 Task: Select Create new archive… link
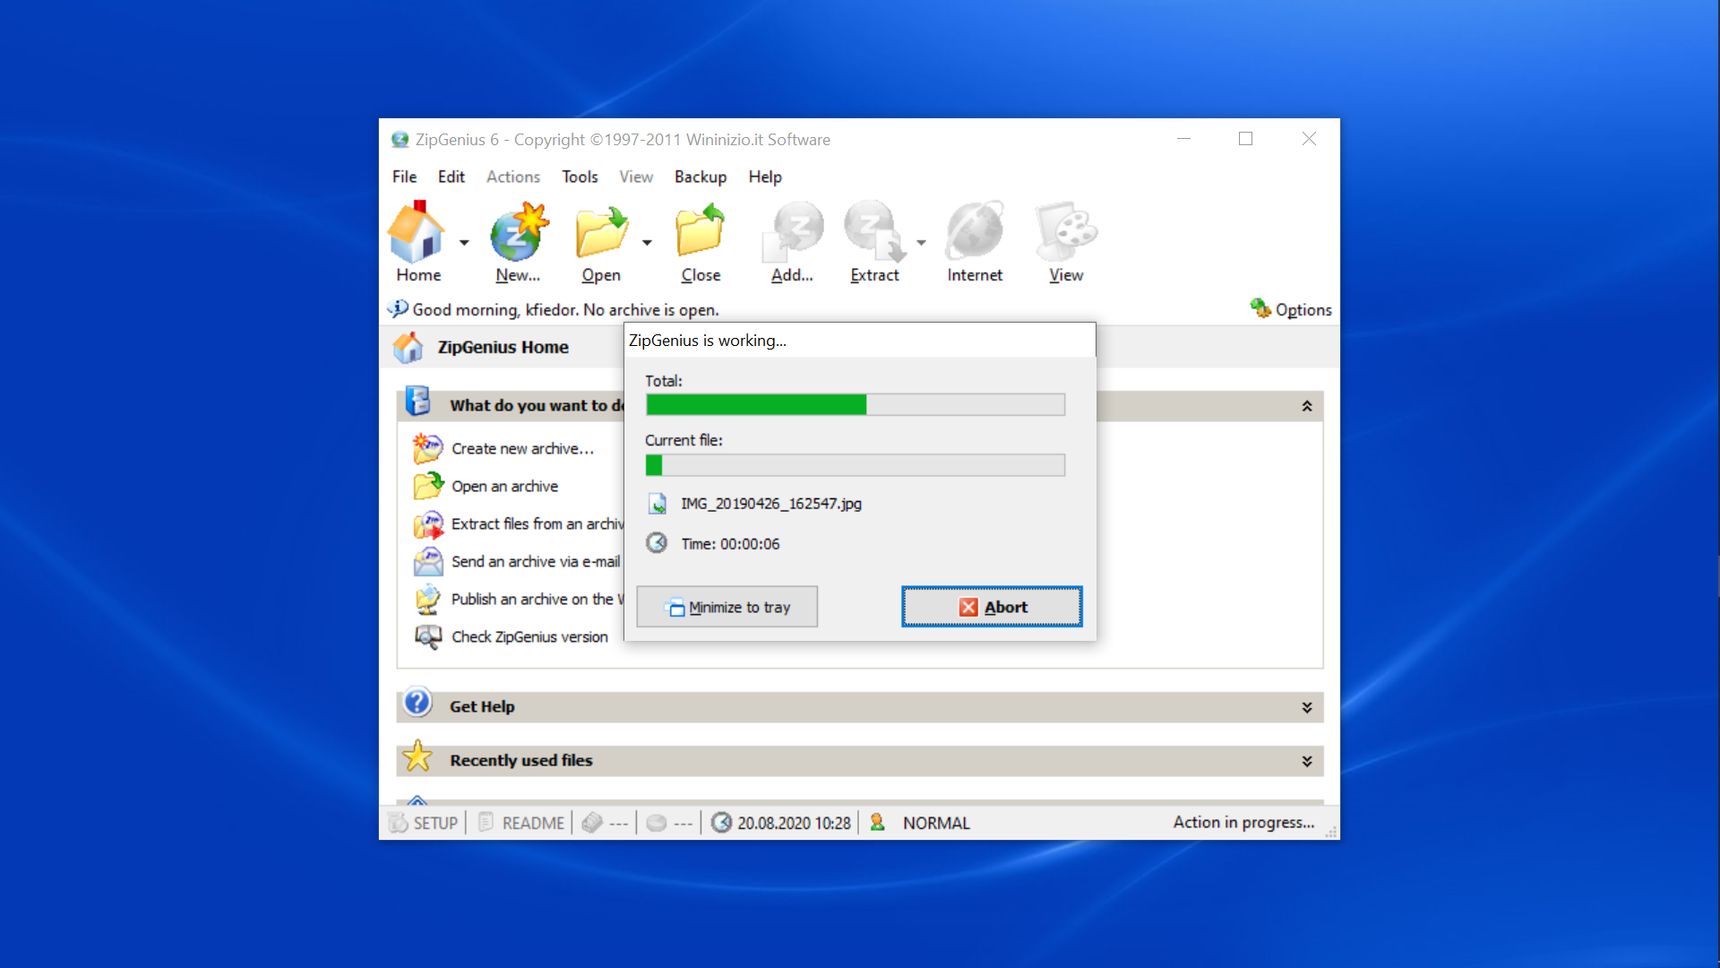coord(522,449)
